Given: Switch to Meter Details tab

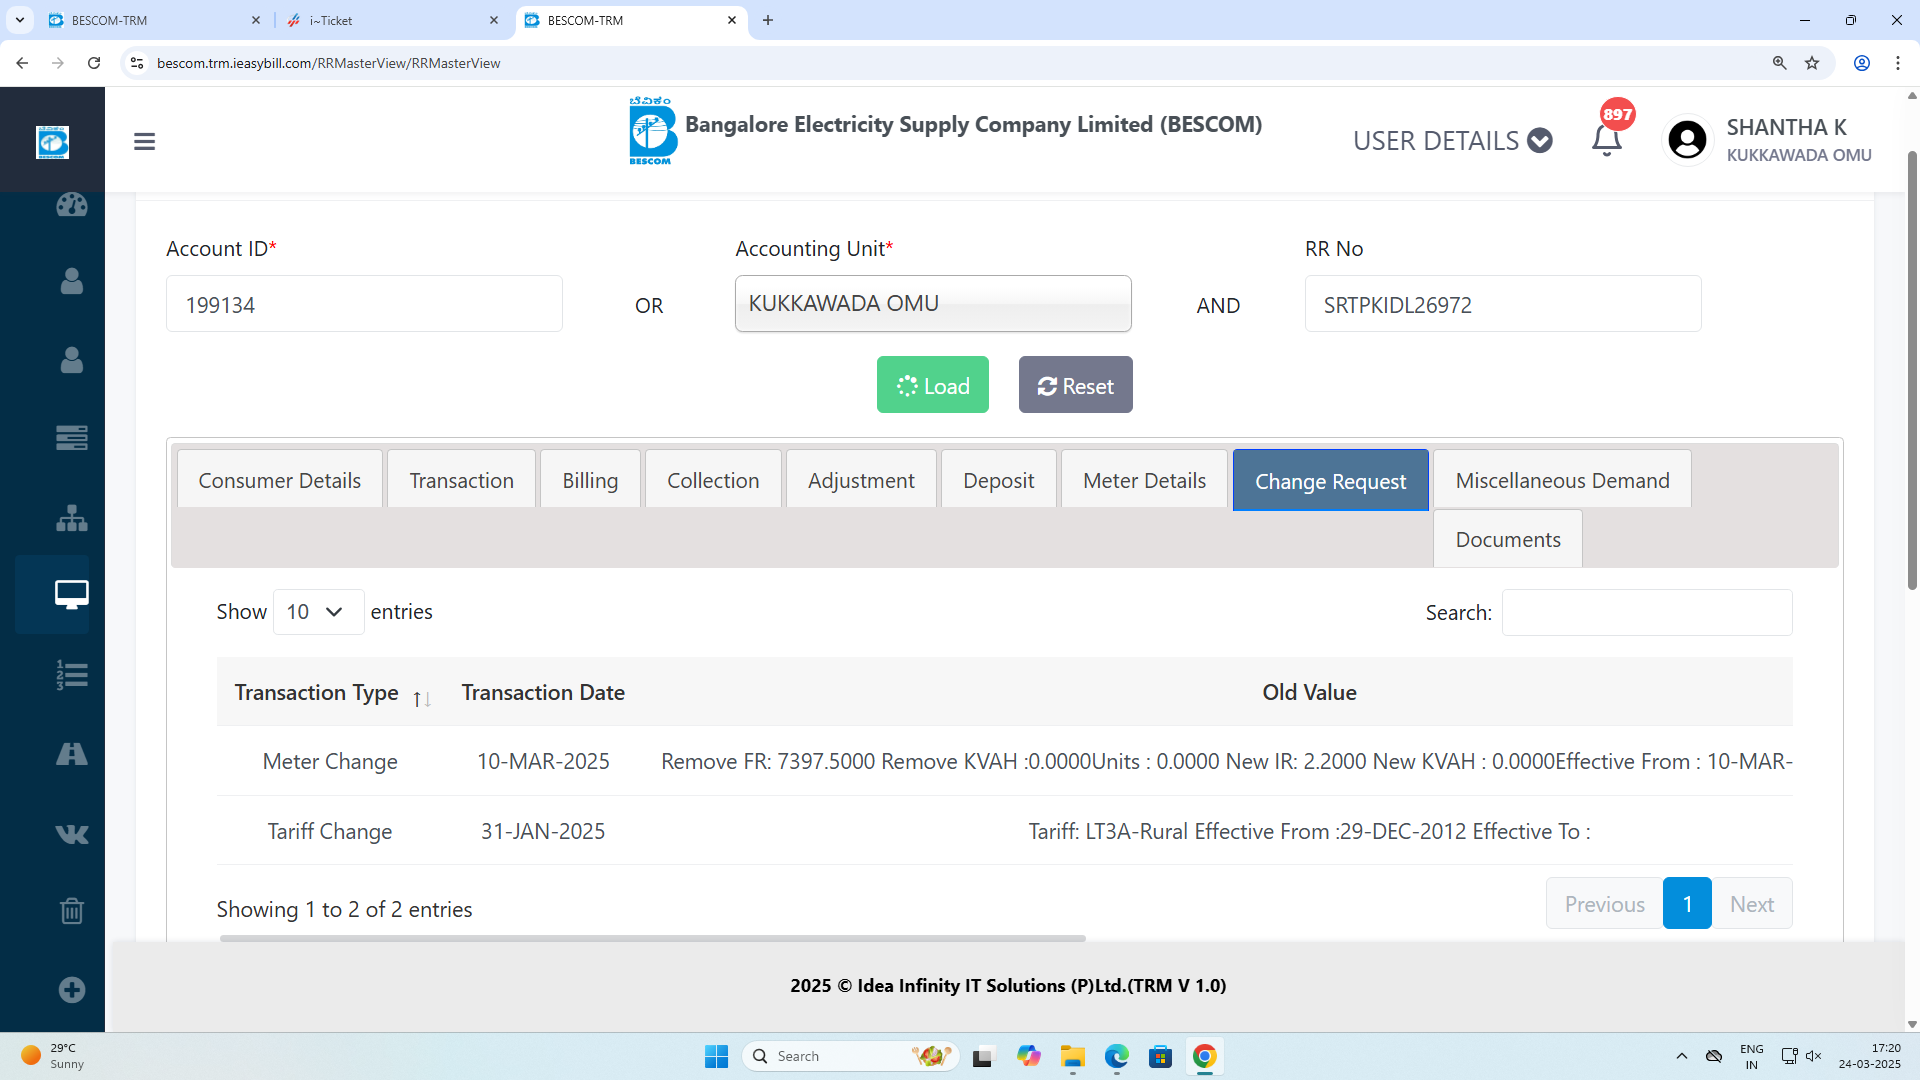Looking at the screenshot, I should pyautogui.click(x=1144, y=480).
